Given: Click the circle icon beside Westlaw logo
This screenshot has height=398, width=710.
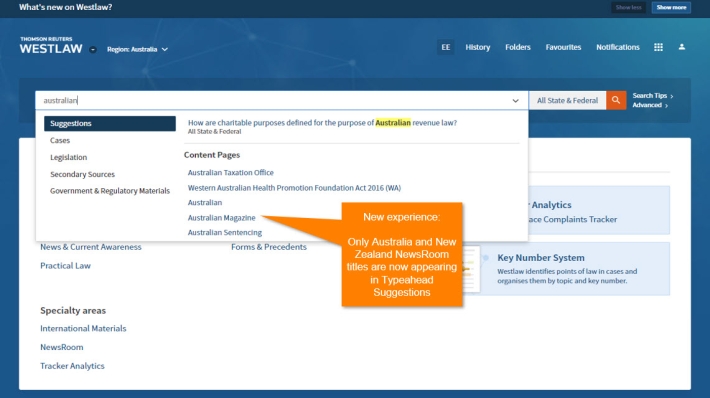Looking at the screenshot, I should point(93,49).
